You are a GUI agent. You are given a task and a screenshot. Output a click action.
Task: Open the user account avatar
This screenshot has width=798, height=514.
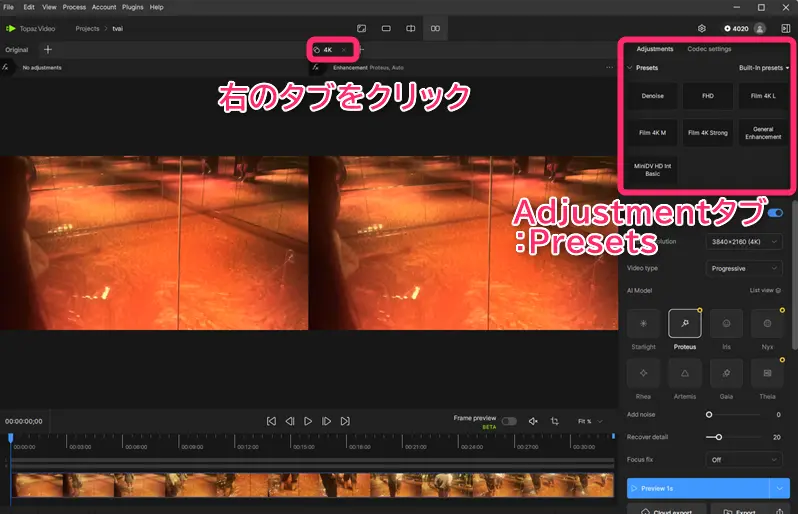click(x=760, y=28)
